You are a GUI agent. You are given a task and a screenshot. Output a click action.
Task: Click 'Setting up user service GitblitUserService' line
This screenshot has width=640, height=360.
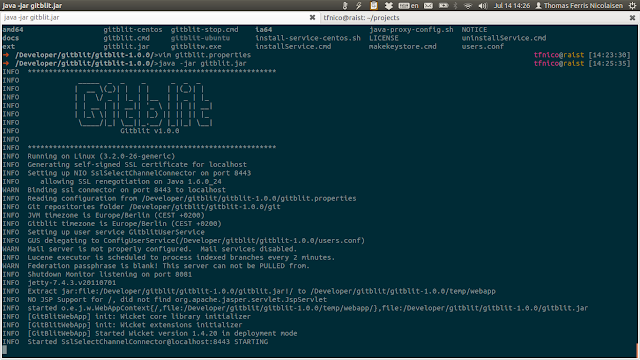(x=116, y=232)
